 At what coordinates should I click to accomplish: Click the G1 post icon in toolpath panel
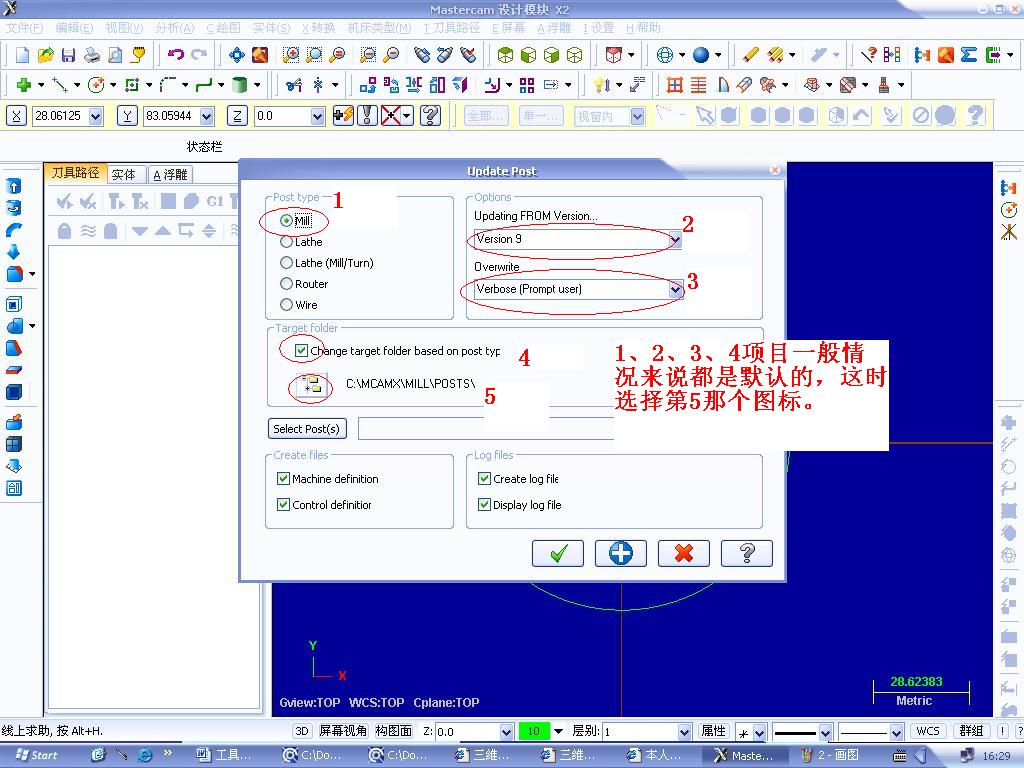215,201
